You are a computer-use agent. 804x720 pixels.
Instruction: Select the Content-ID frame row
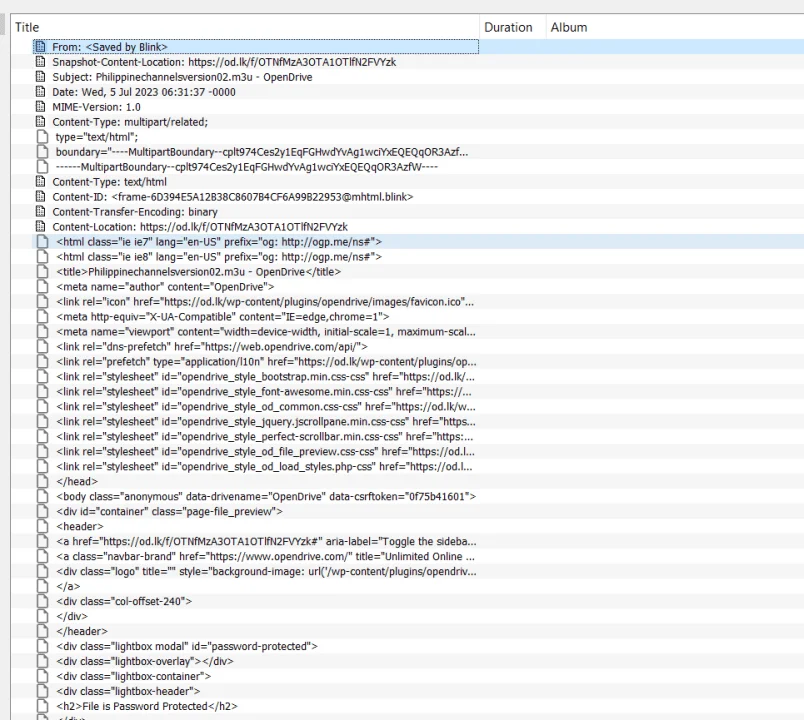(x=255, y=197)
